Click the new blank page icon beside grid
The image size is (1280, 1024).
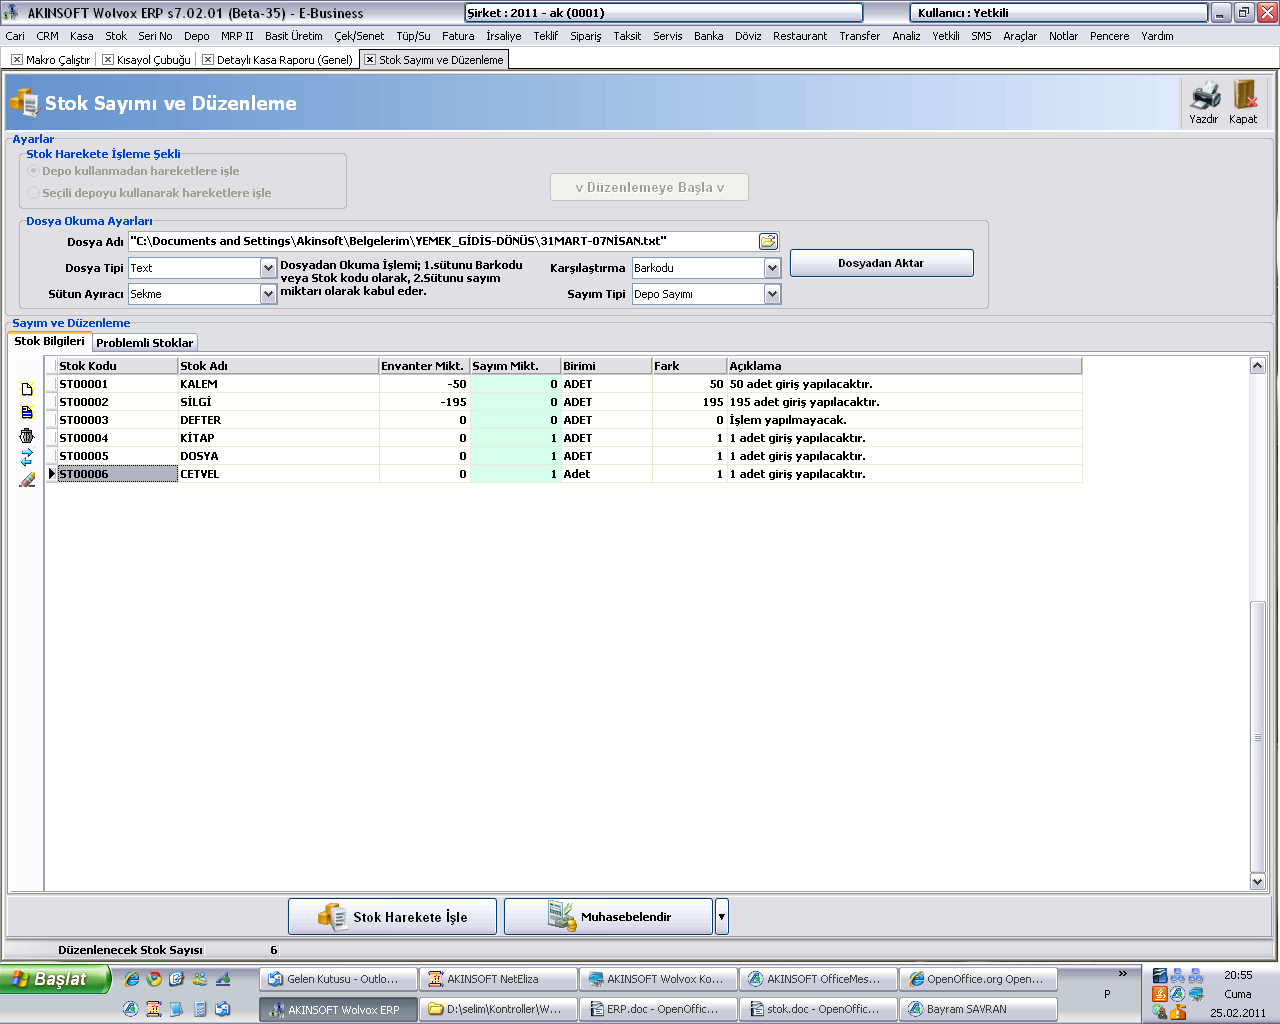[x=27, y=389]
